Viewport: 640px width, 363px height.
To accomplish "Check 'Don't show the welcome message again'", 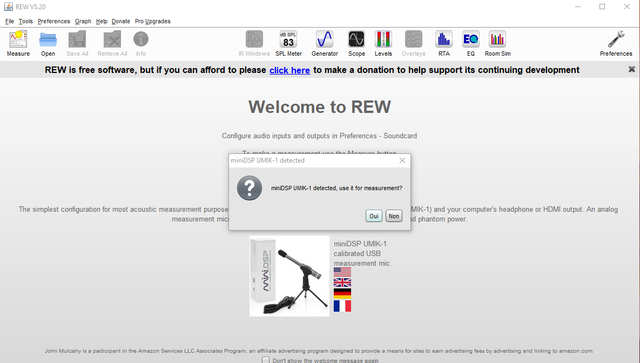I will tap(266, 360).
